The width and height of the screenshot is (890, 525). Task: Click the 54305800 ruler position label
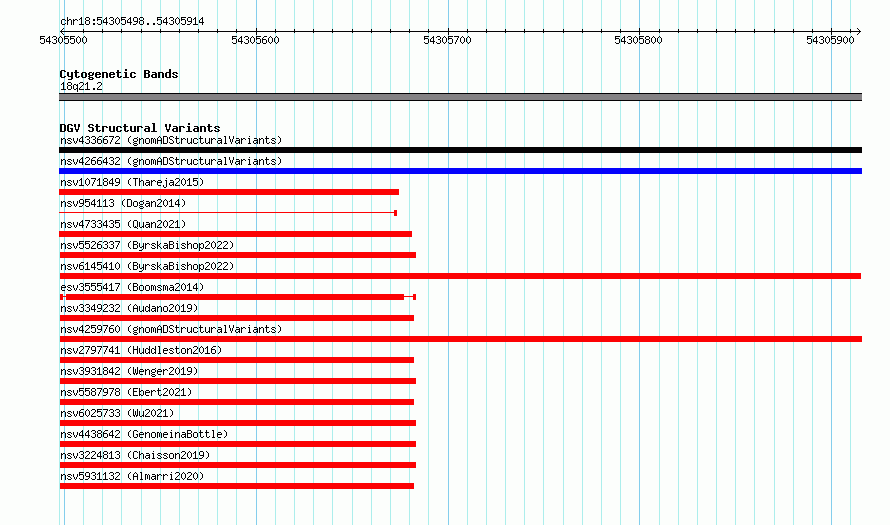click(639, 40)
